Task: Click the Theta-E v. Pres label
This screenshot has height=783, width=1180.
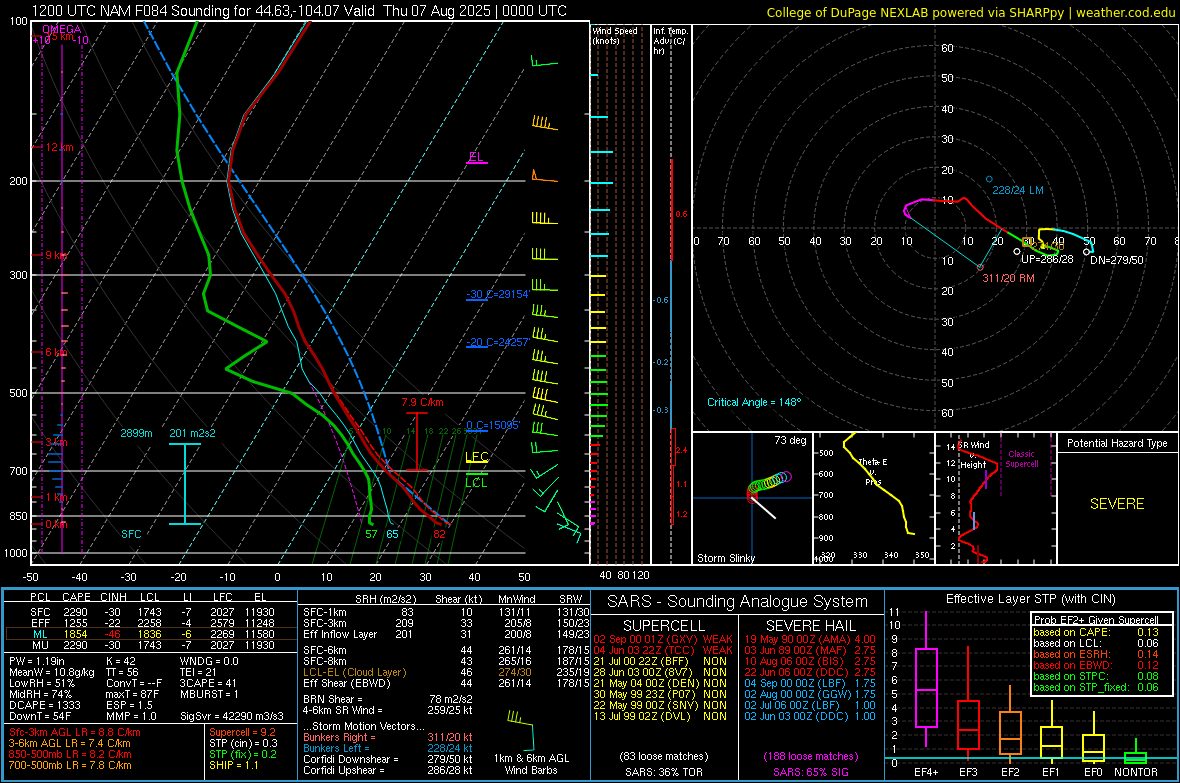Action: click(x=873, y=472)
